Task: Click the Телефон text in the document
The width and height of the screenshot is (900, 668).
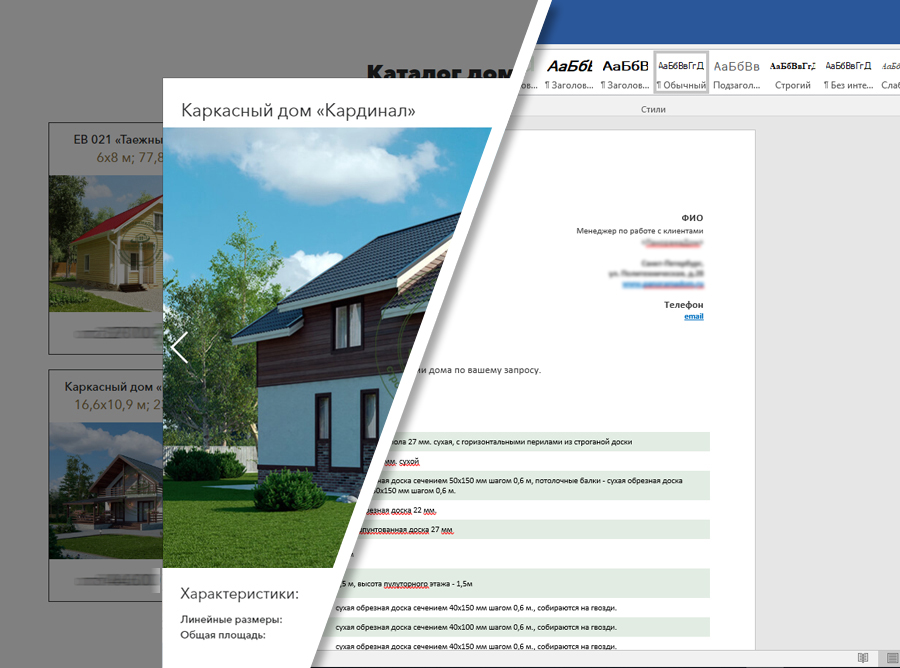Action: (x=683, y=305)
